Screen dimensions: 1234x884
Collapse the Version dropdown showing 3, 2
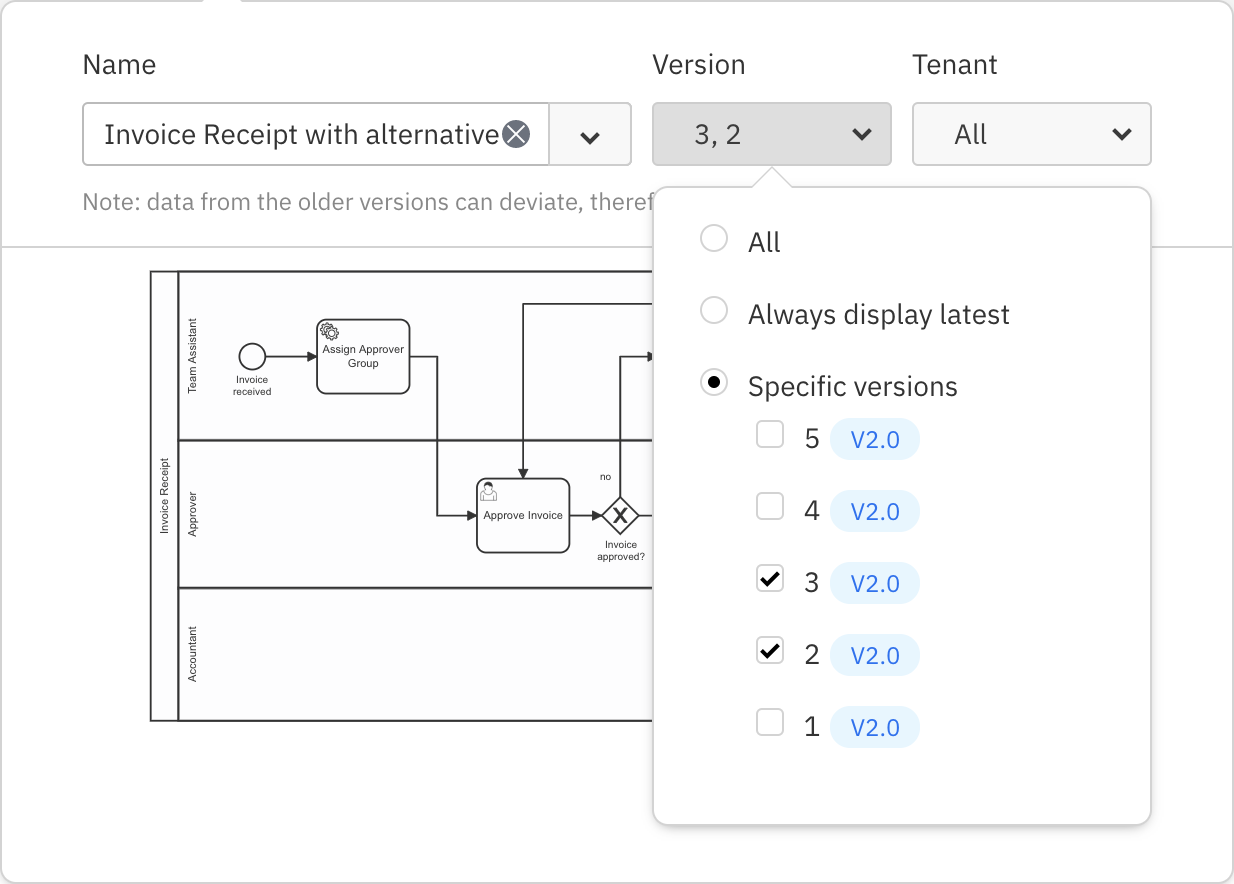click(x=771, y=135)
